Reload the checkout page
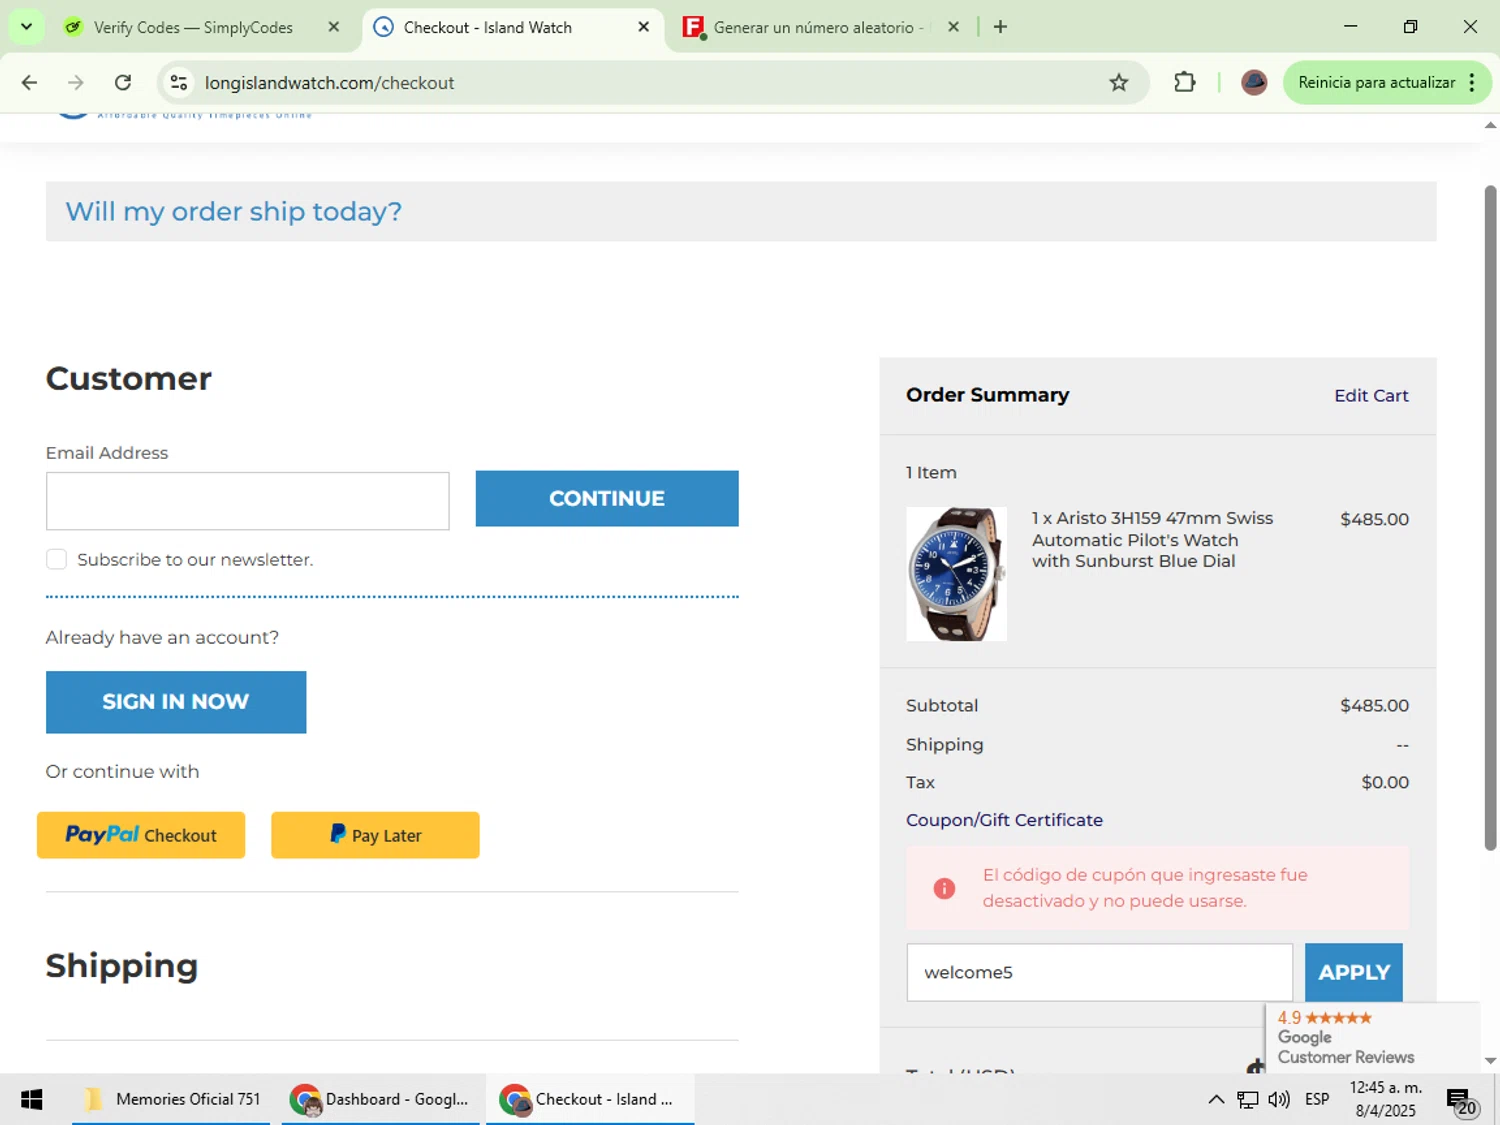The width and height of the screenshot is (1500, 1125). (123, 83)
